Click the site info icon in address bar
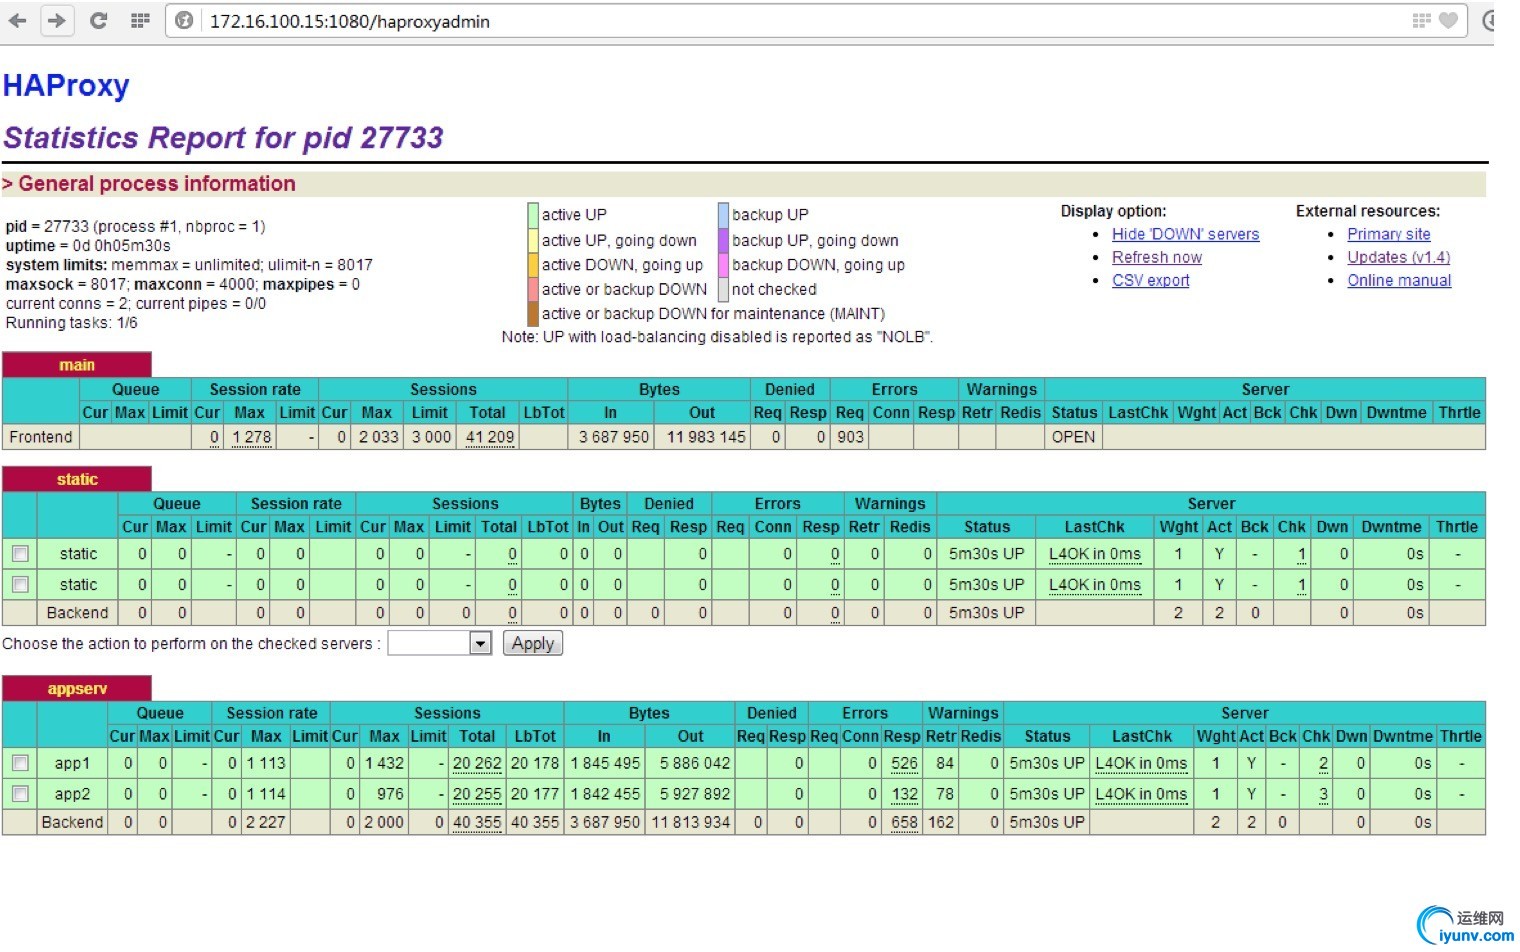1520x952 pixels. pos(184,20)
